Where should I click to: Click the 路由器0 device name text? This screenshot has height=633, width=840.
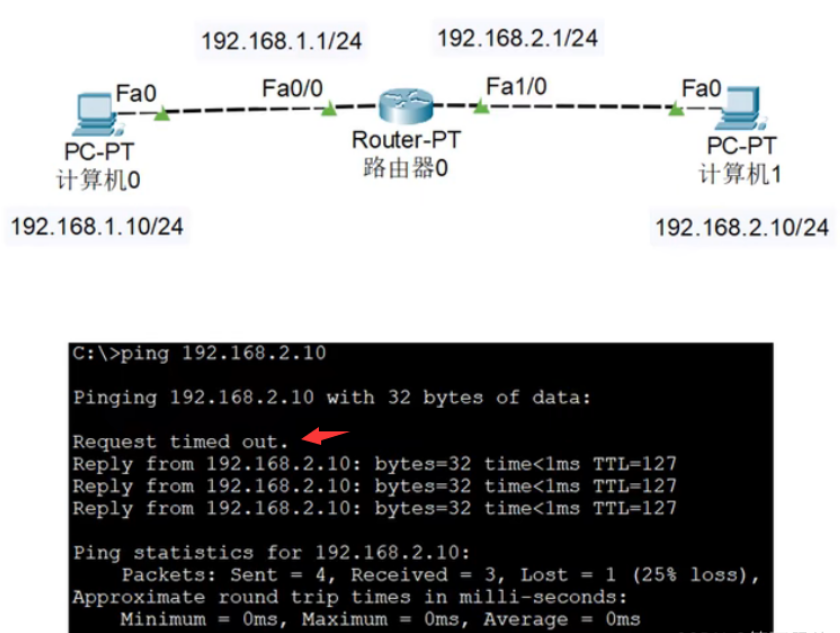pyautogui.click(x=405, y=168)
